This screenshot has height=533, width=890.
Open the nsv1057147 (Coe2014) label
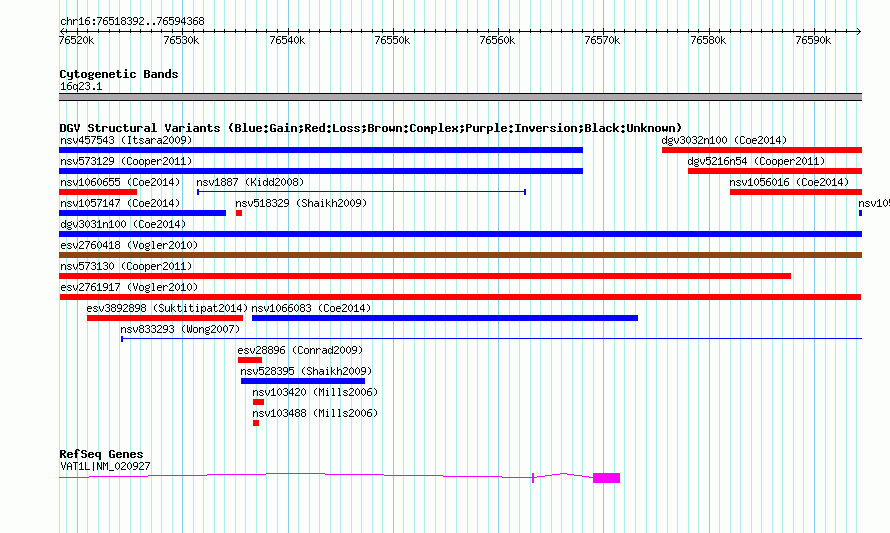(120, 203)
